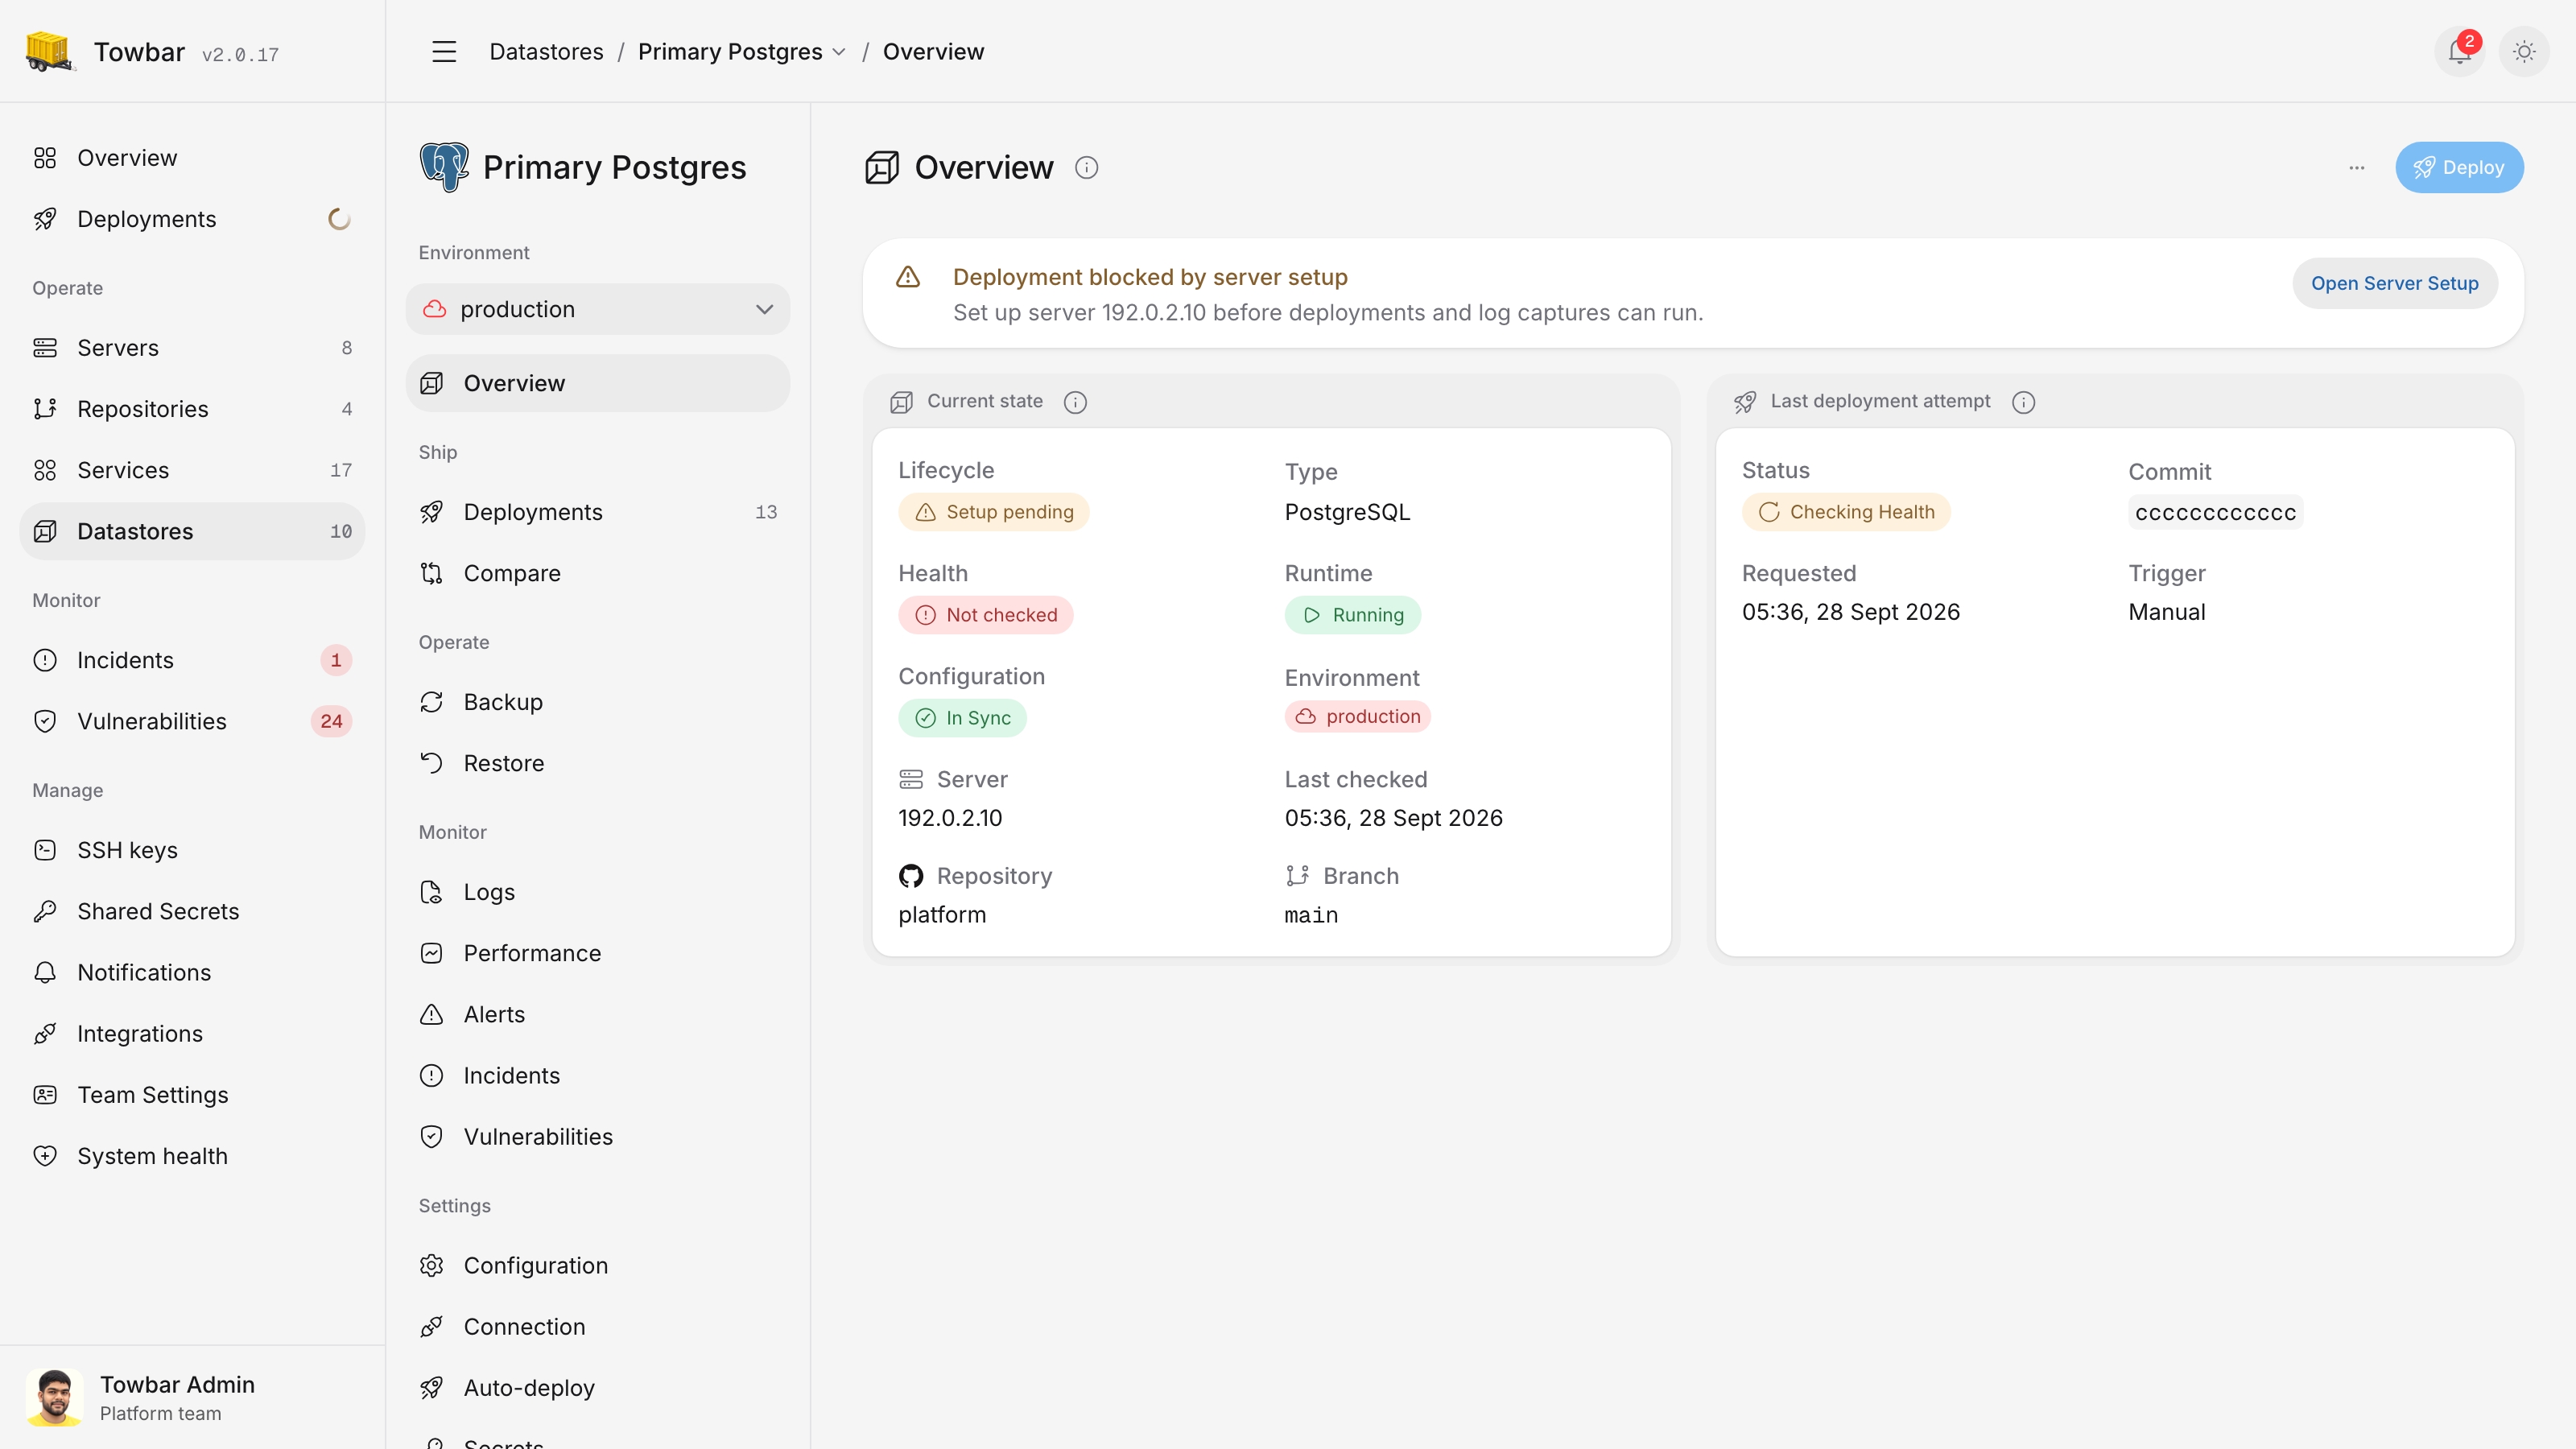Screen dimensions: 2576x1449
Task: Click the Checking Health status badge
Action: pyautogui.click(x=1845, y=512)
